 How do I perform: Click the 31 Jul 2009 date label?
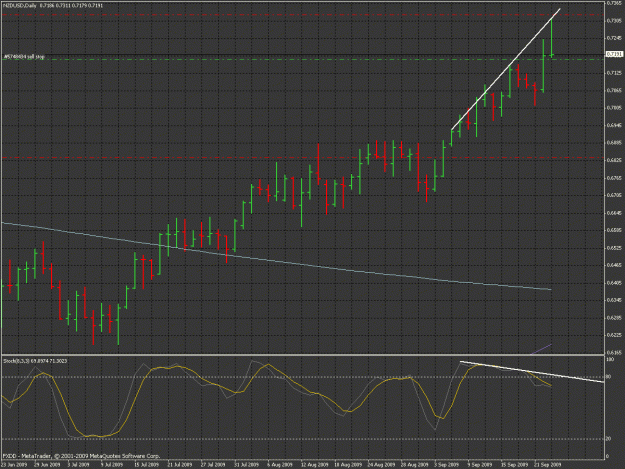click(x=246, y=465)
